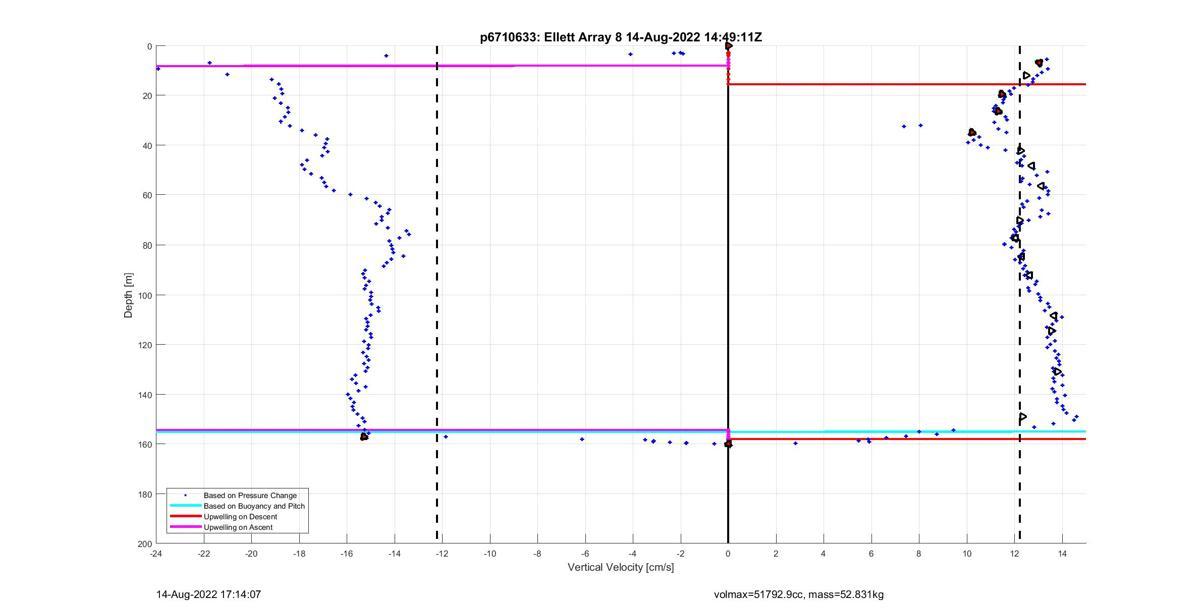Click the y-axis depth tick 180
The height and width of the screenshot is (611, 1200).
[x=144, y=494]
